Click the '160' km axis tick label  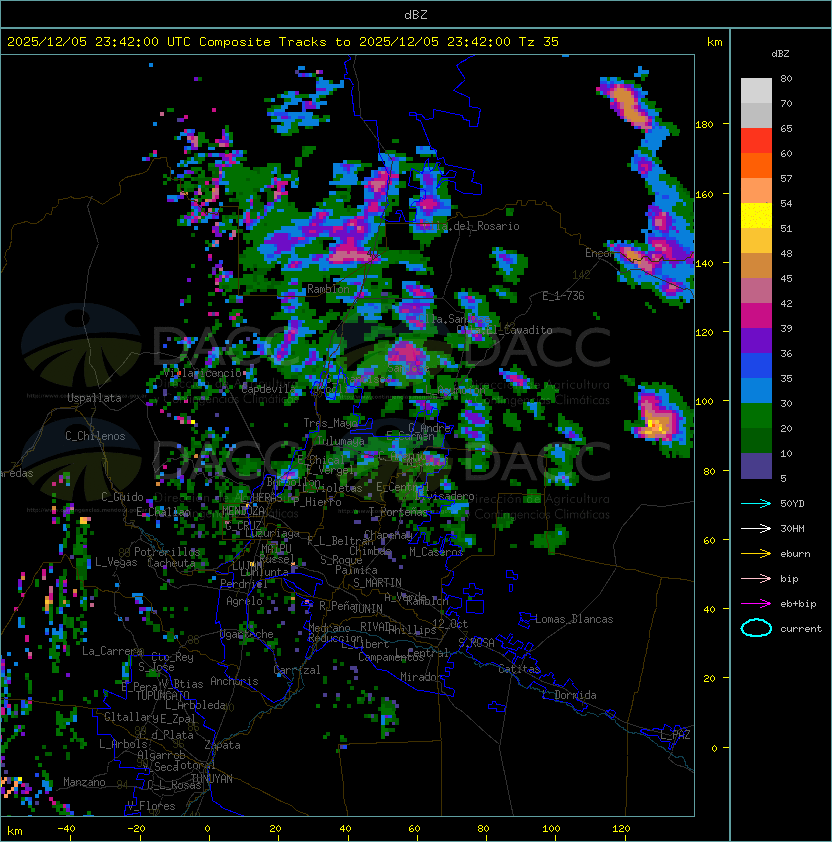[x=704, y=194]
